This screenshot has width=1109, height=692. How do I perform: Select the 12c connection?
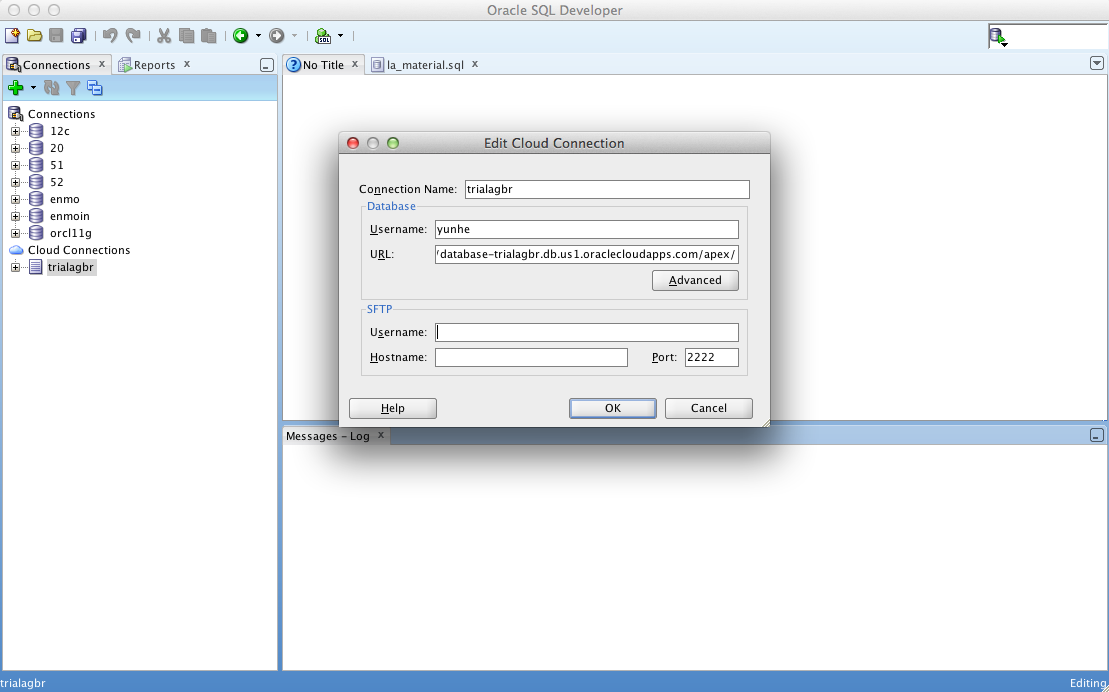(x=59, y=131)
